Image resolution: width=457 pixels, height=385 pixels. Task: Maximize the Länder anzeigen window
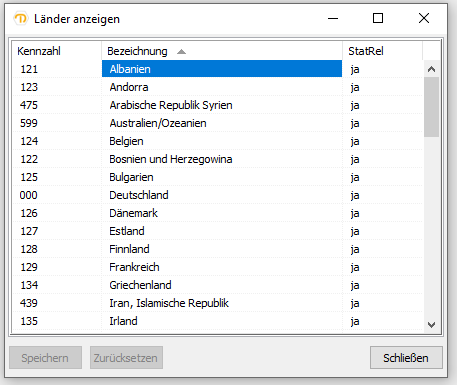pos(378,18)
